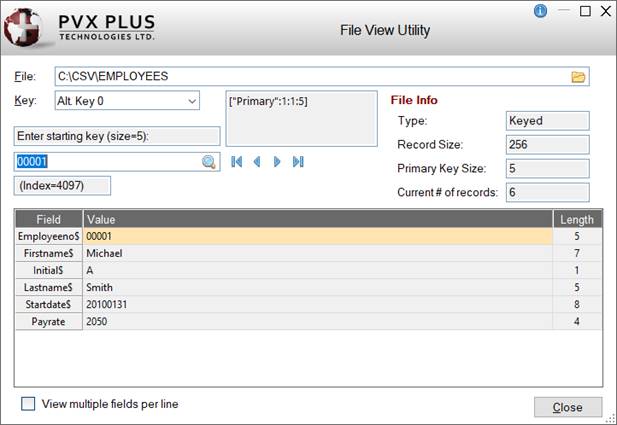The height and width of the screenshot is (425, 617).
Task: Go to the previous record
Action: 257,162
